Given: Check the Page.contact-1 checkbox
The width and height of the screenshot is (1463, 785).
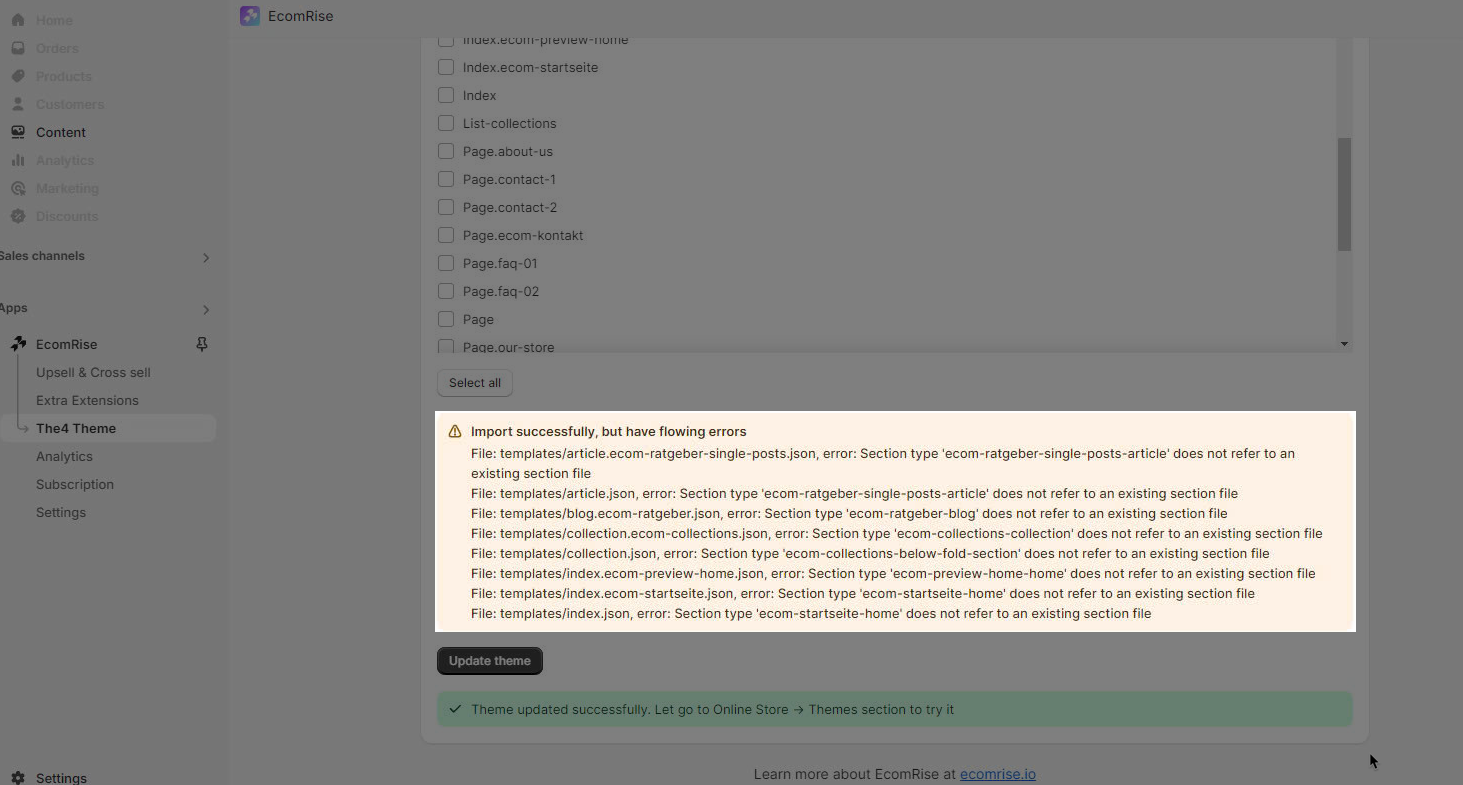Looking at the screenshot, I should point(446,179).
